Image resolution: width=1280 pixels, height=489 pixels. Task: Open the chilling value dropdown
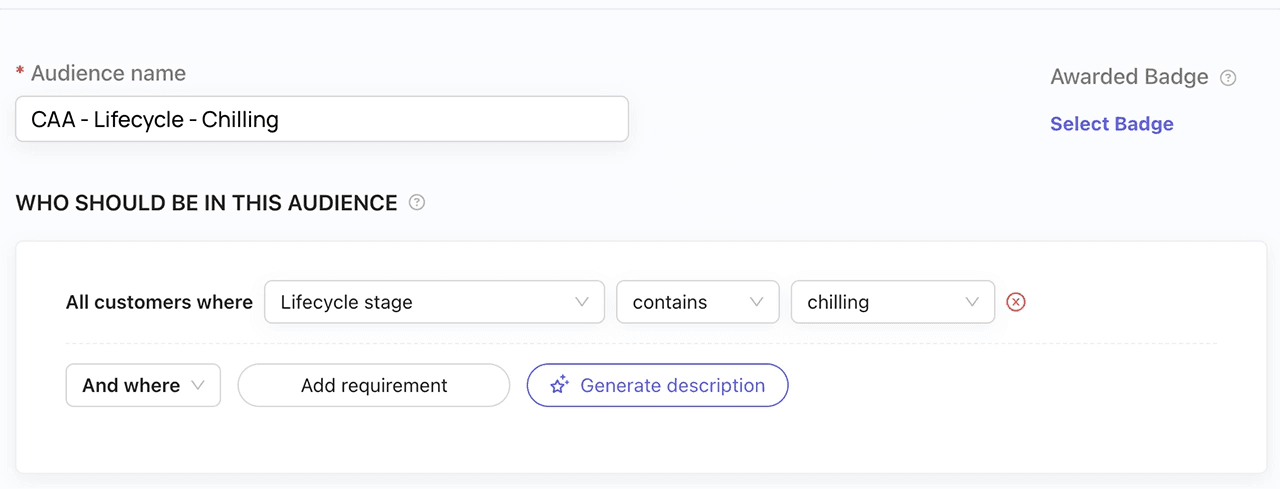click(x=892, y=302)
